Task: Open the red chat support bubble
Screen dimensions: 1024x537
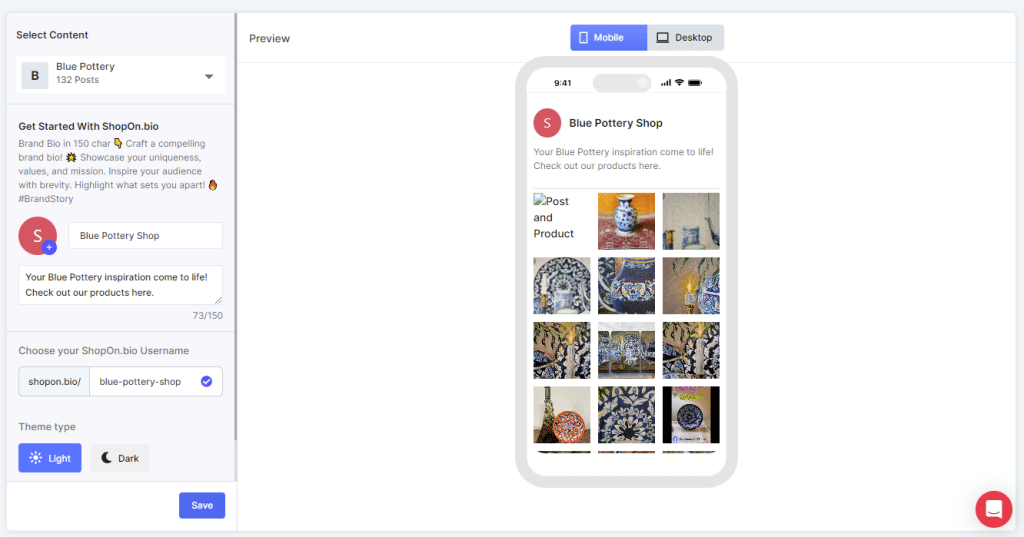Action: [x=993, y=509]
